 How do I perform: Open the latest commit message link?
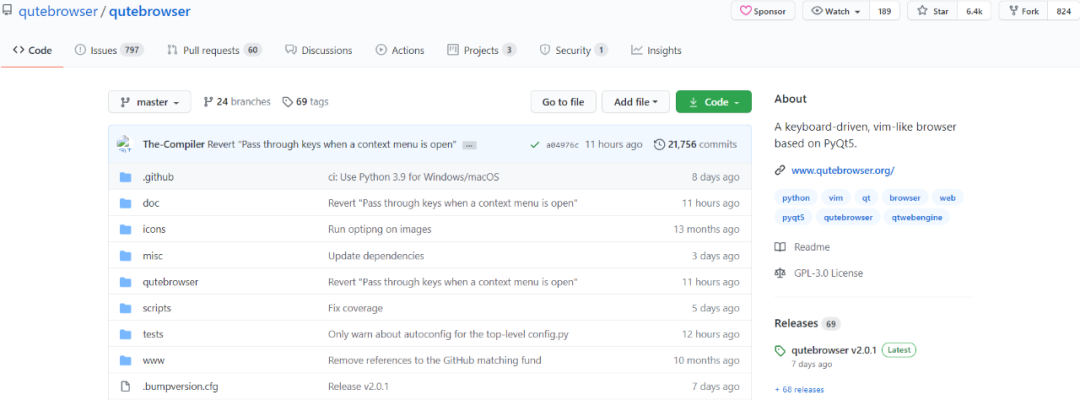(x=331, y=145)
